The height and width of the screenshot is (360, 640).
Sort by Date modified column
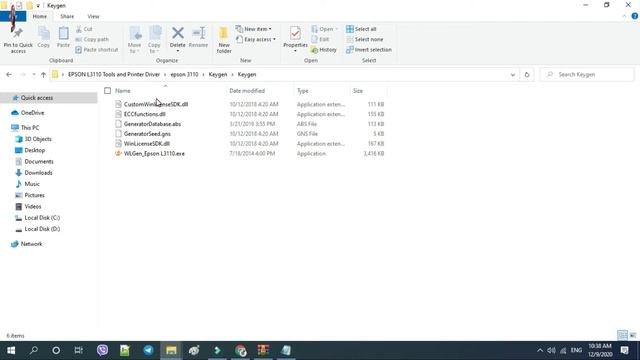point(247,91)
